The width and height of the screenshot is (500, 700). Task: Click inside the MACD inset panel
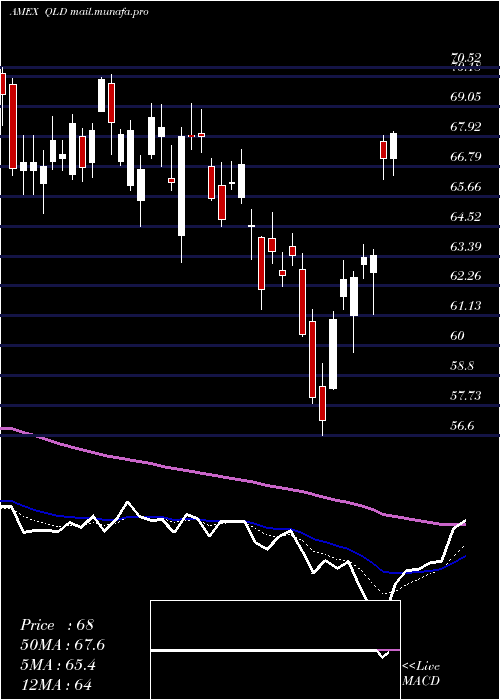(275, 650)
